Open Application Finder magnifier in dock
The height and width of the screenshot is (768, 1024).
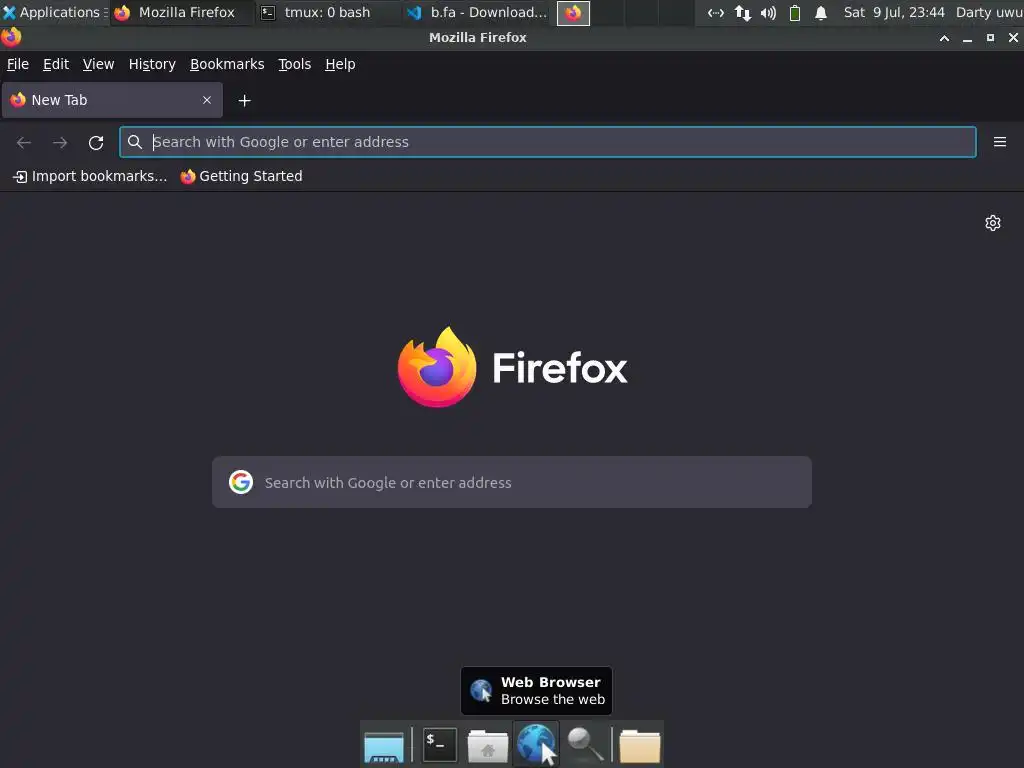click(584, 745)
